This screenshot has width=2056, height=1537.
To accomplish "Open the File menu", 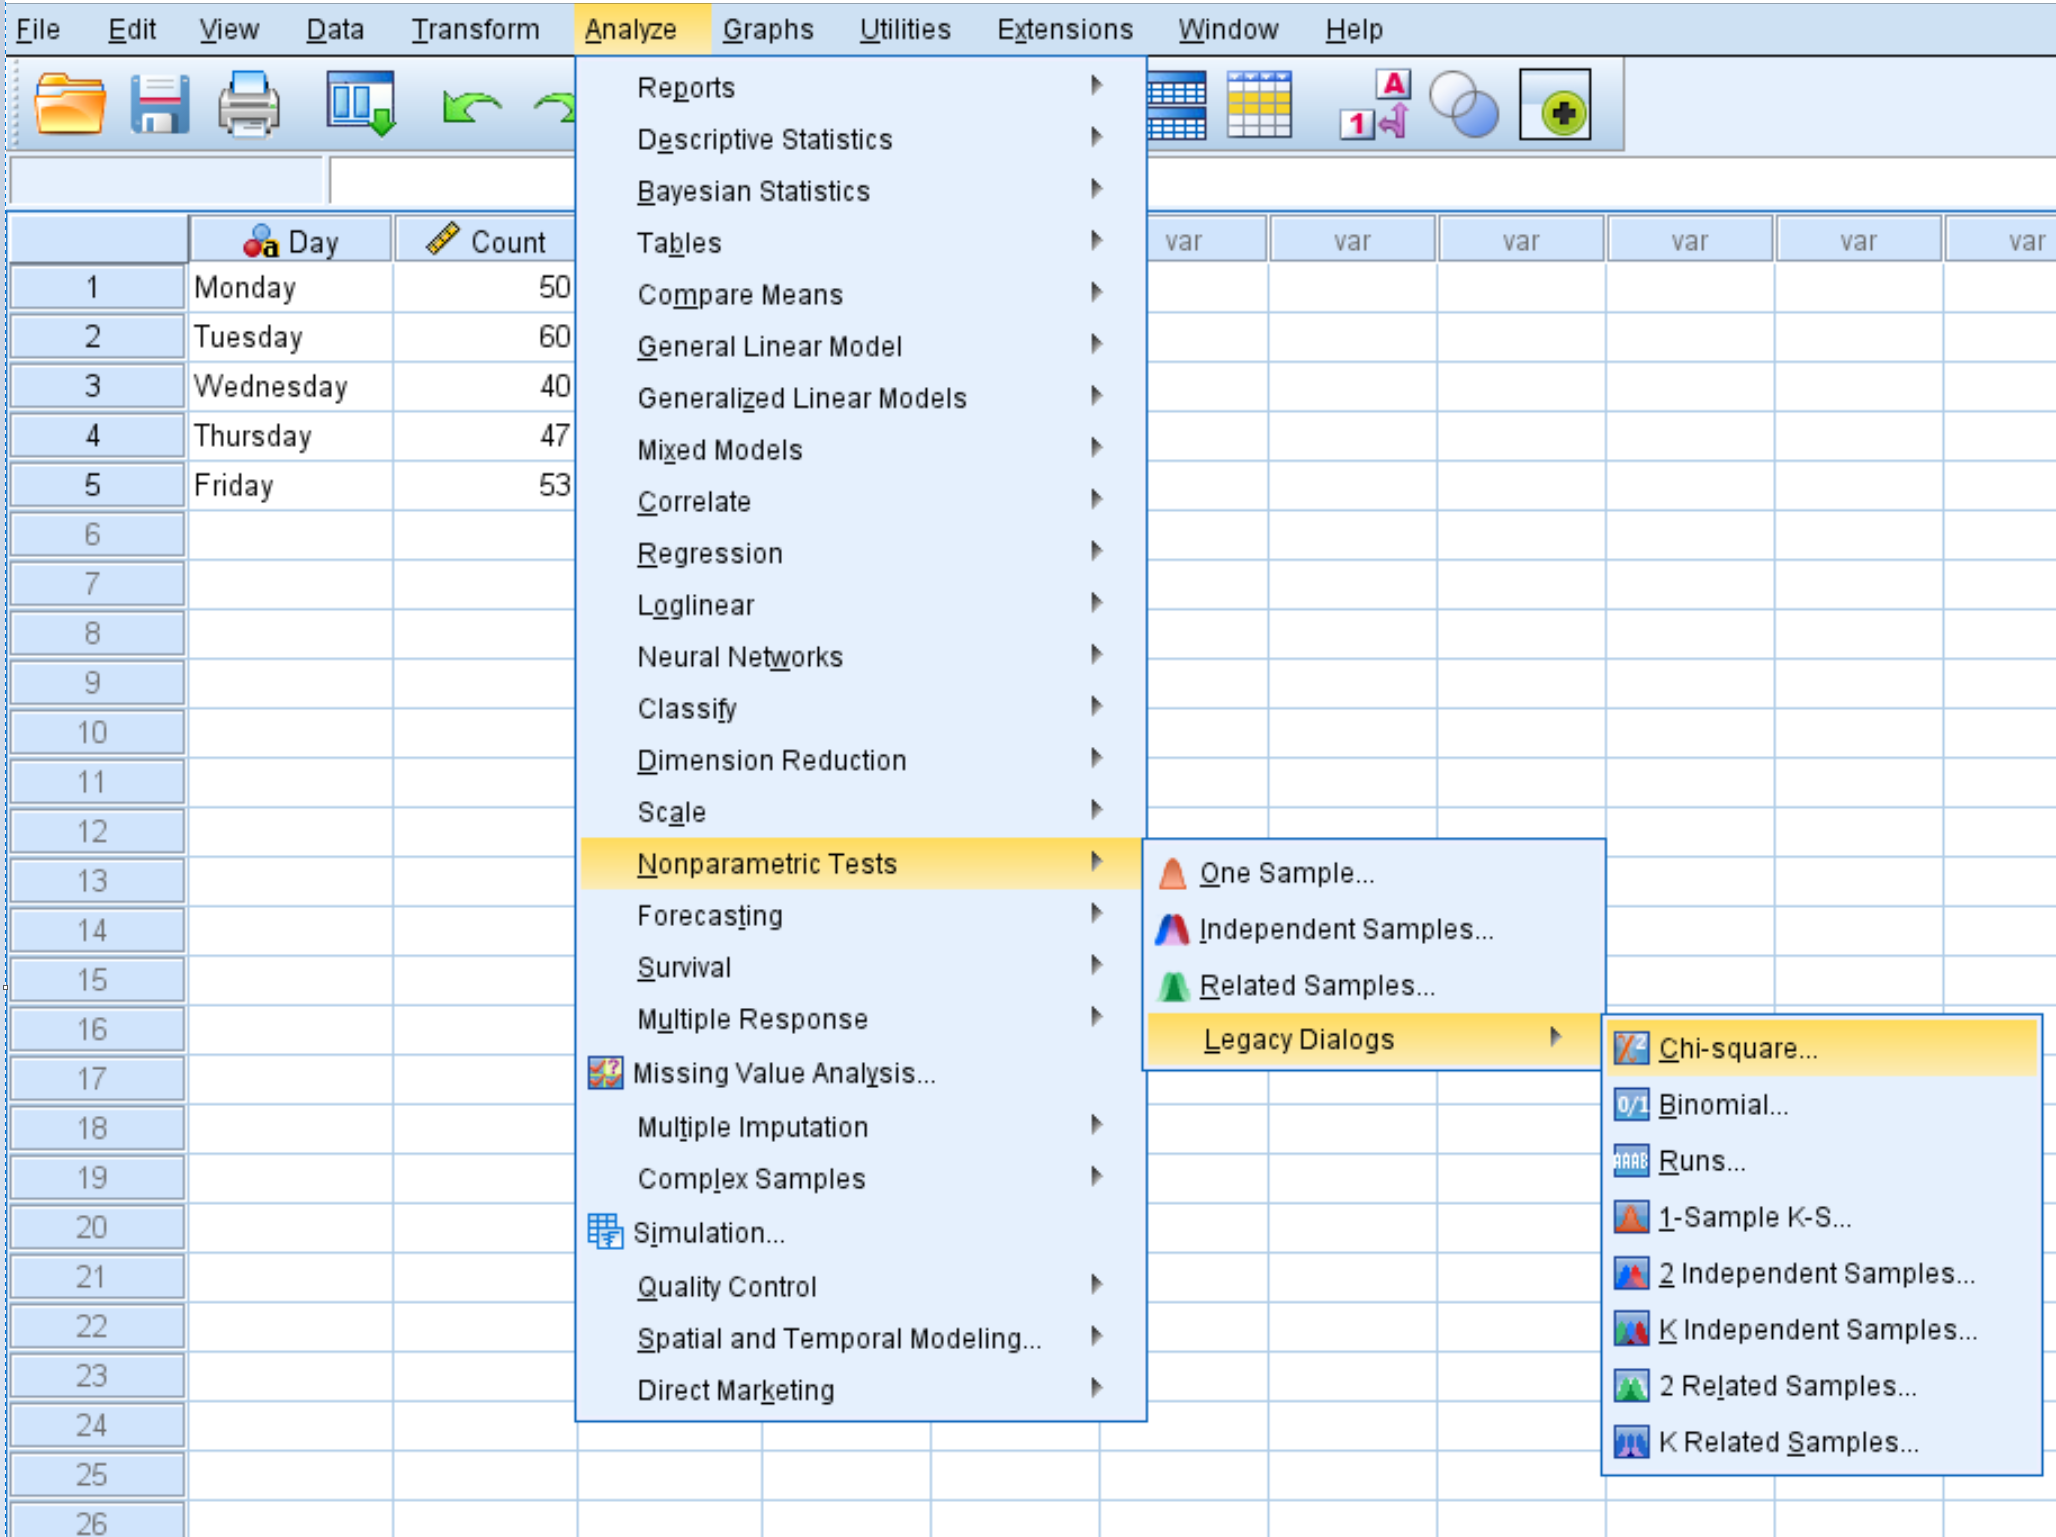I will [x=39, y=29].
